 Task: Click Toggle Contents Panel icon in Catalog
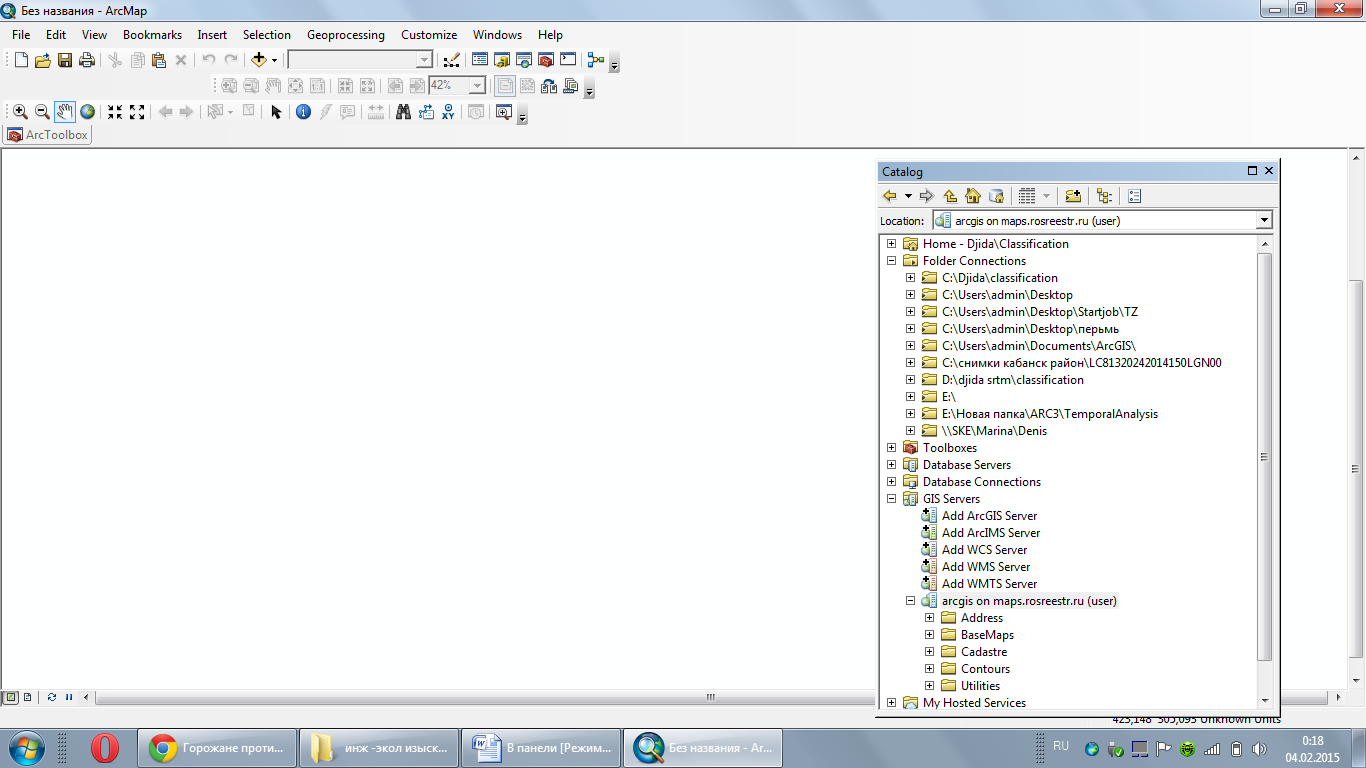[1104, 196]
